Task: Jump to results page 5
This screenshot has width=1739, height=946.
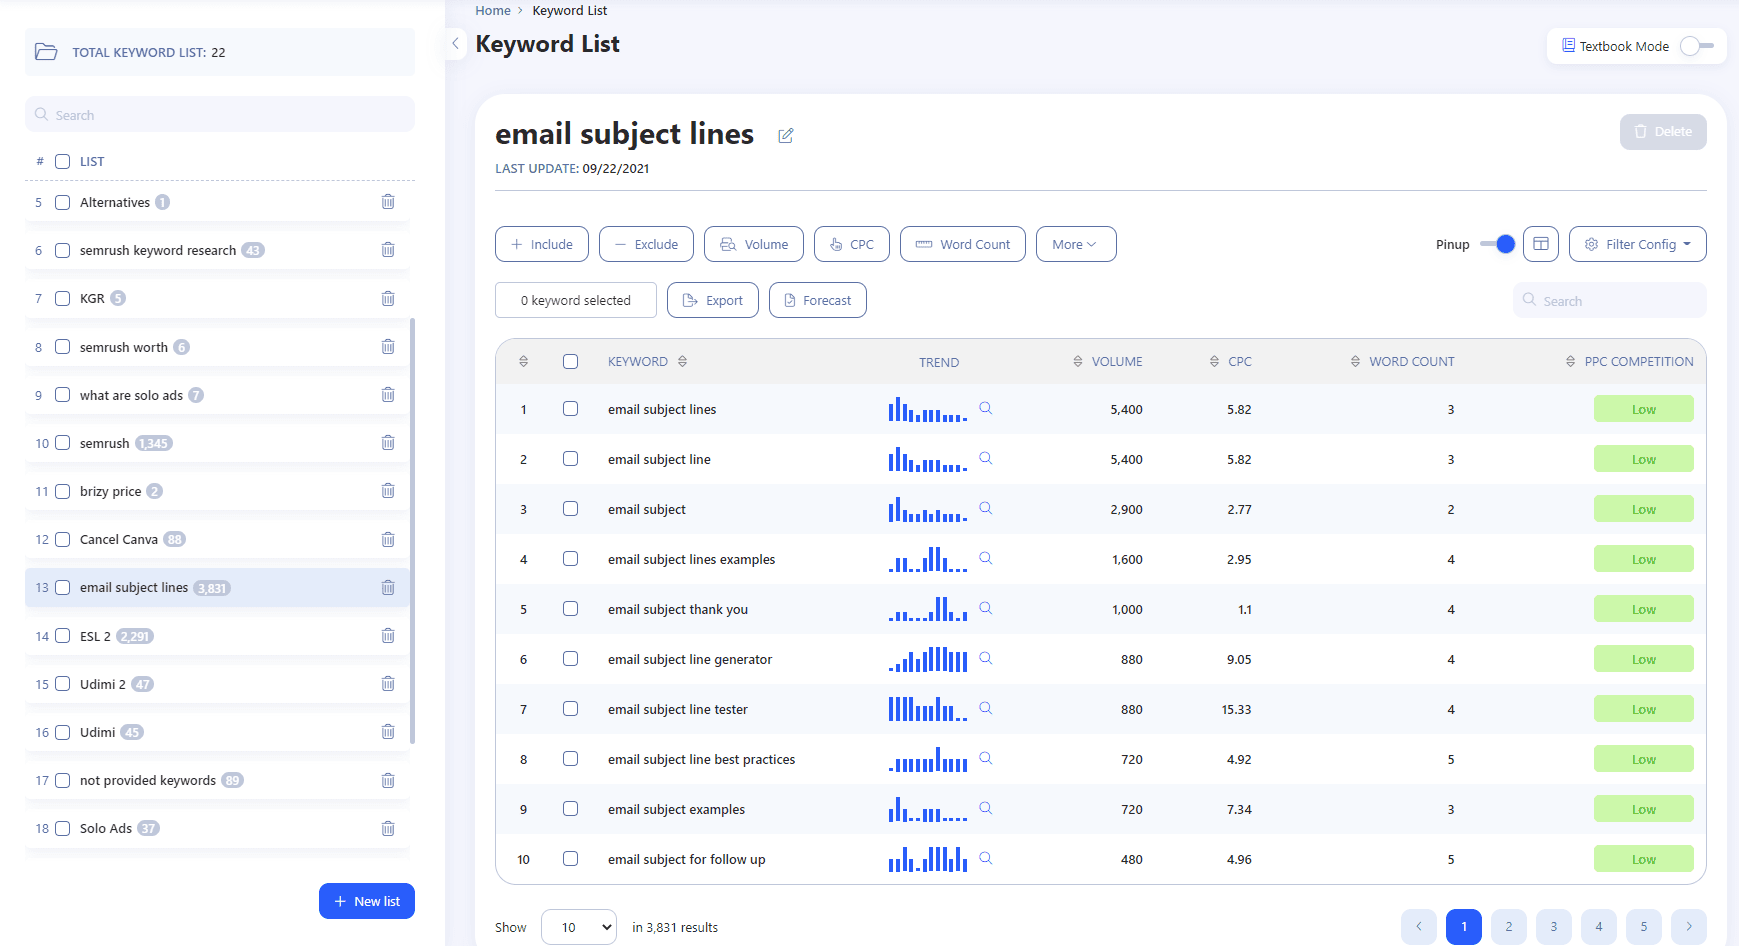Action: coord(1644,927)
